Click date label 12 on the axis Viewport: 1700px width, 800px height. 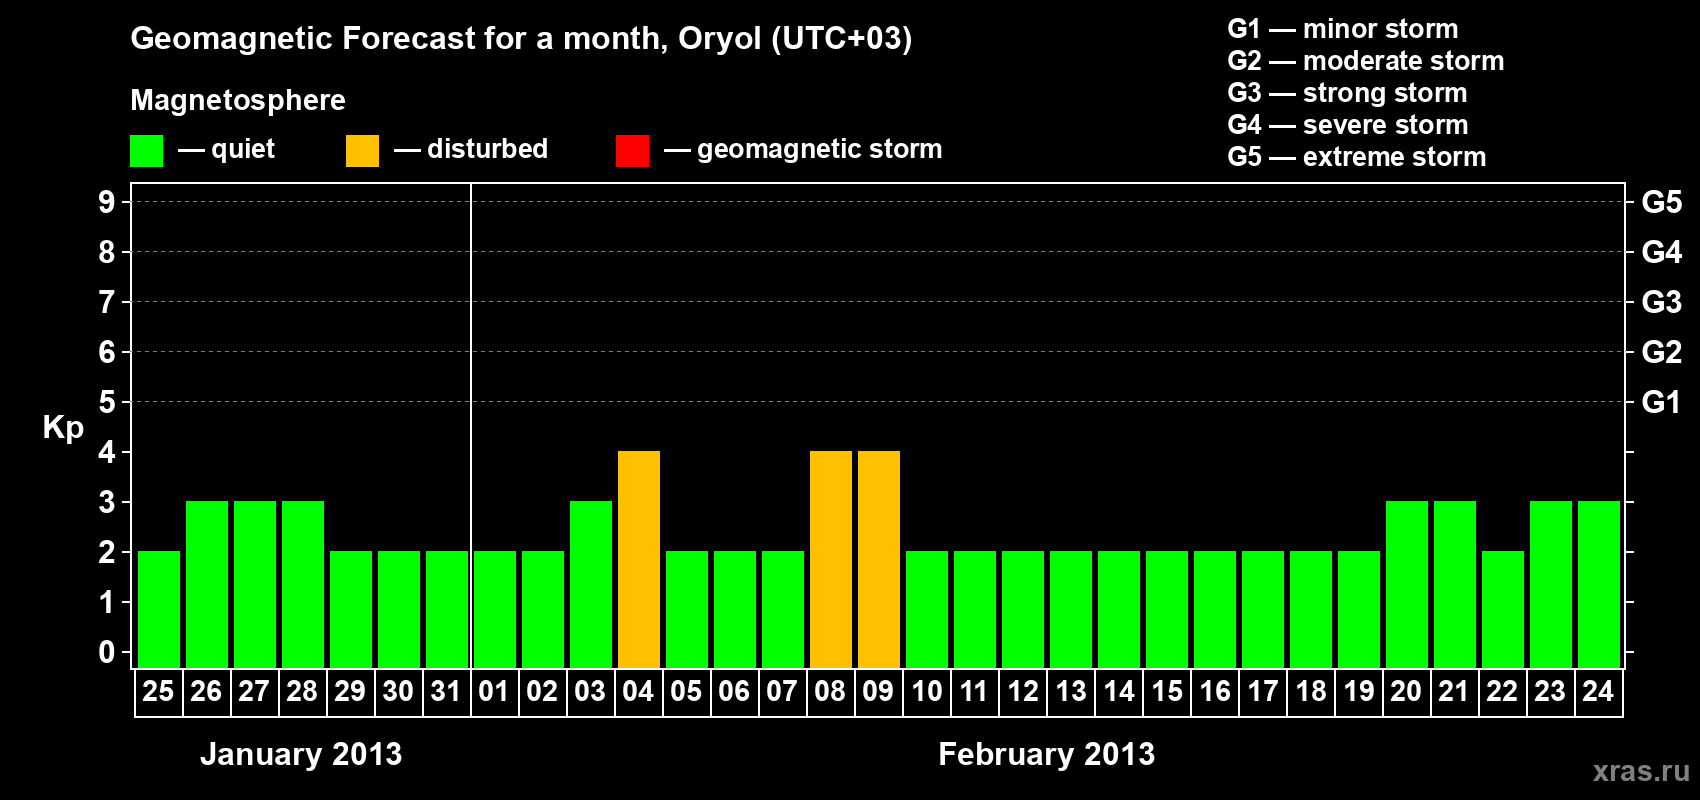(x=1022, y=691)
